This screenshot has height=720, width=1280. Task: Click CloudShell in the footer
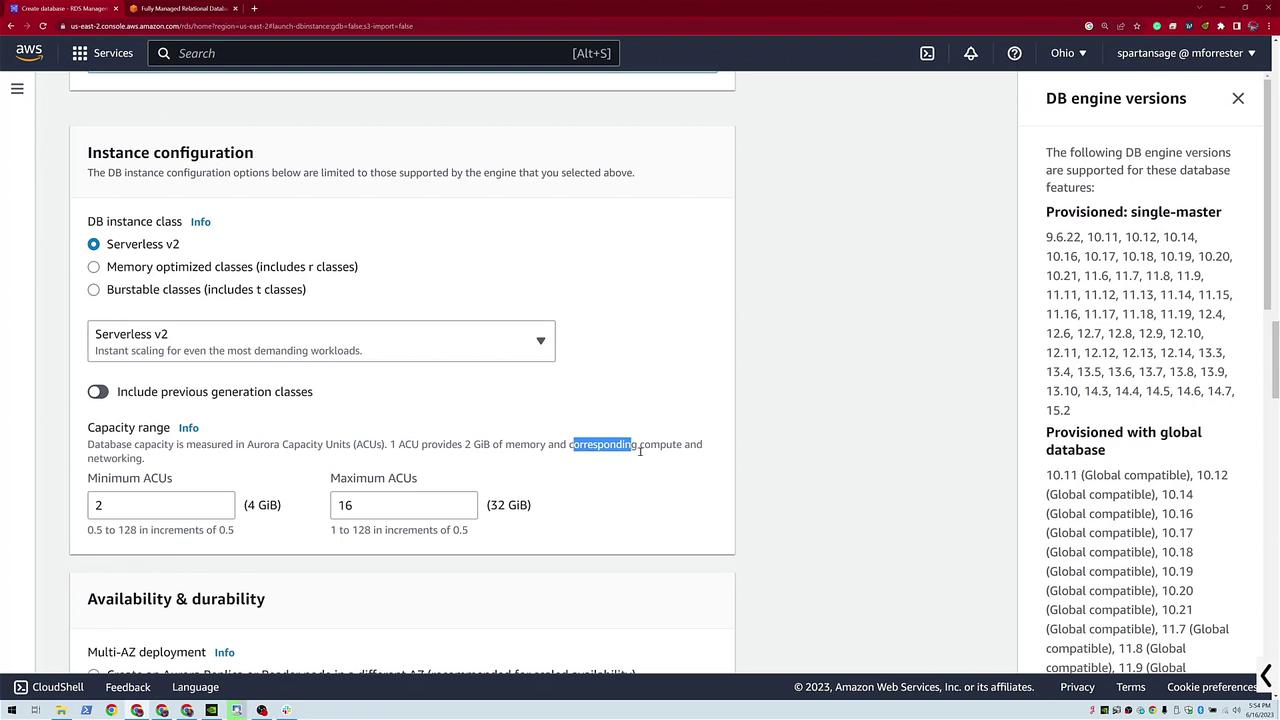pyautogui.click(x=58, y=687)
